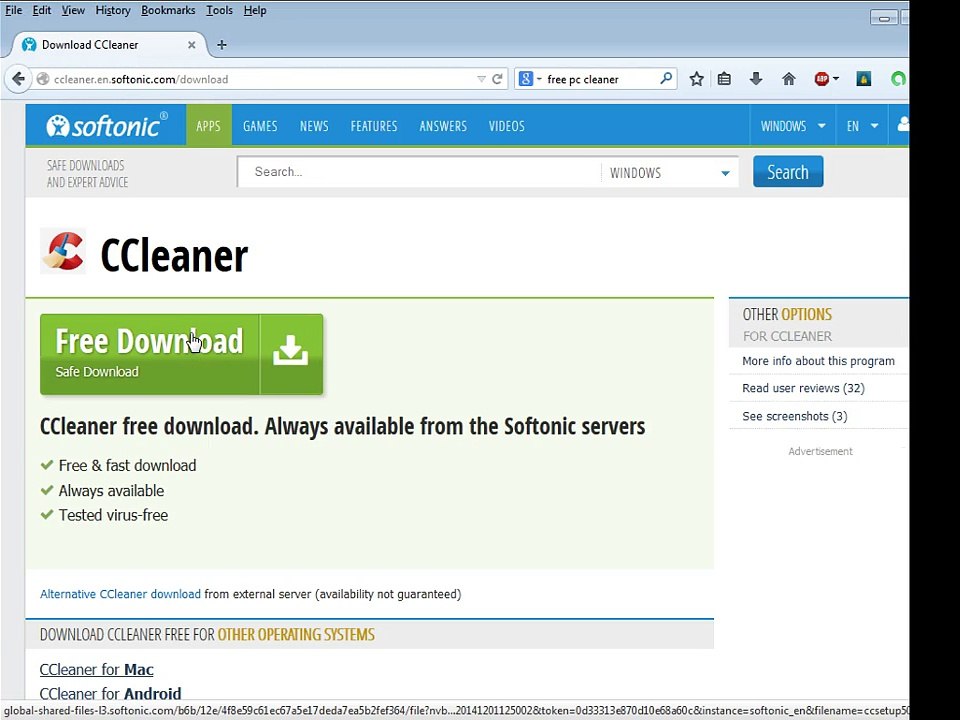Open a new tab with plus button
This screenshot has width=960, height=720.
click(x=222, y=45)
